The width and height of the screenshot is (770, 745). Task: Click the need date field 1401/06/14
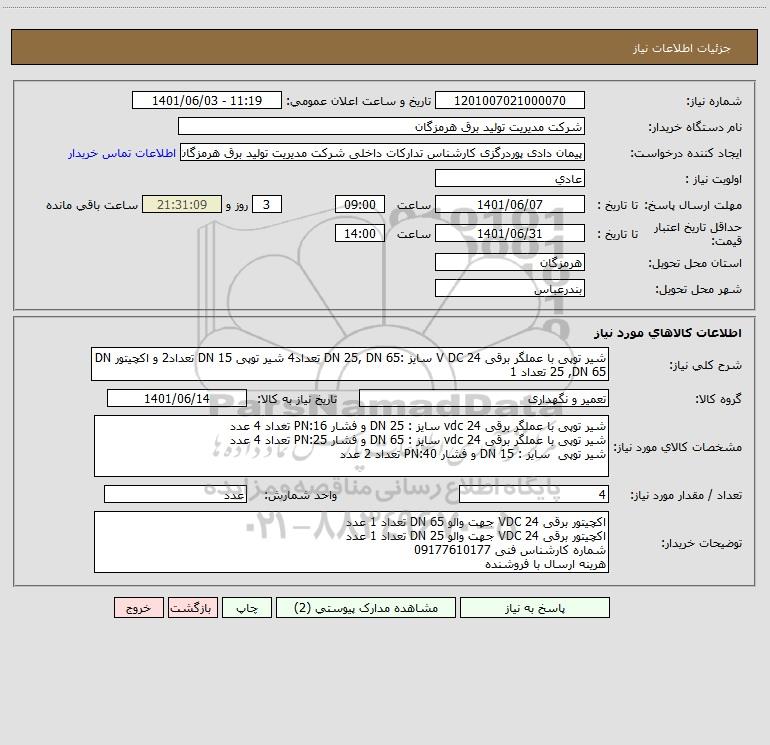177,398
